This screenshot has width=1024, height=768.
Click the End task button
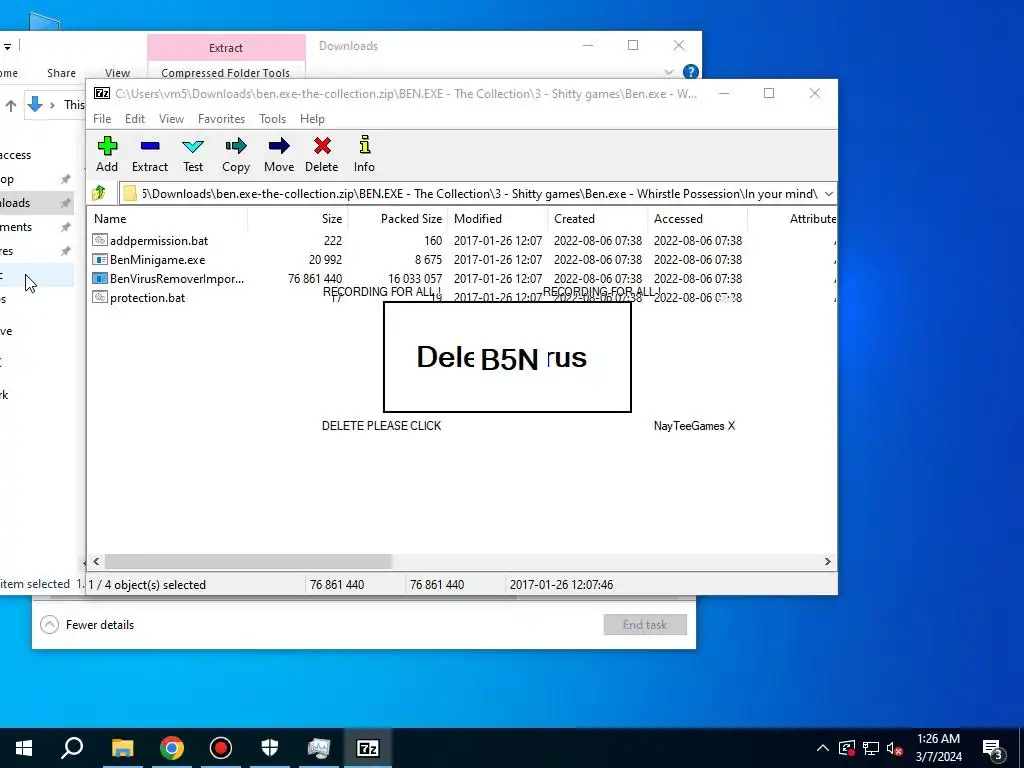(x=645, y=624)
